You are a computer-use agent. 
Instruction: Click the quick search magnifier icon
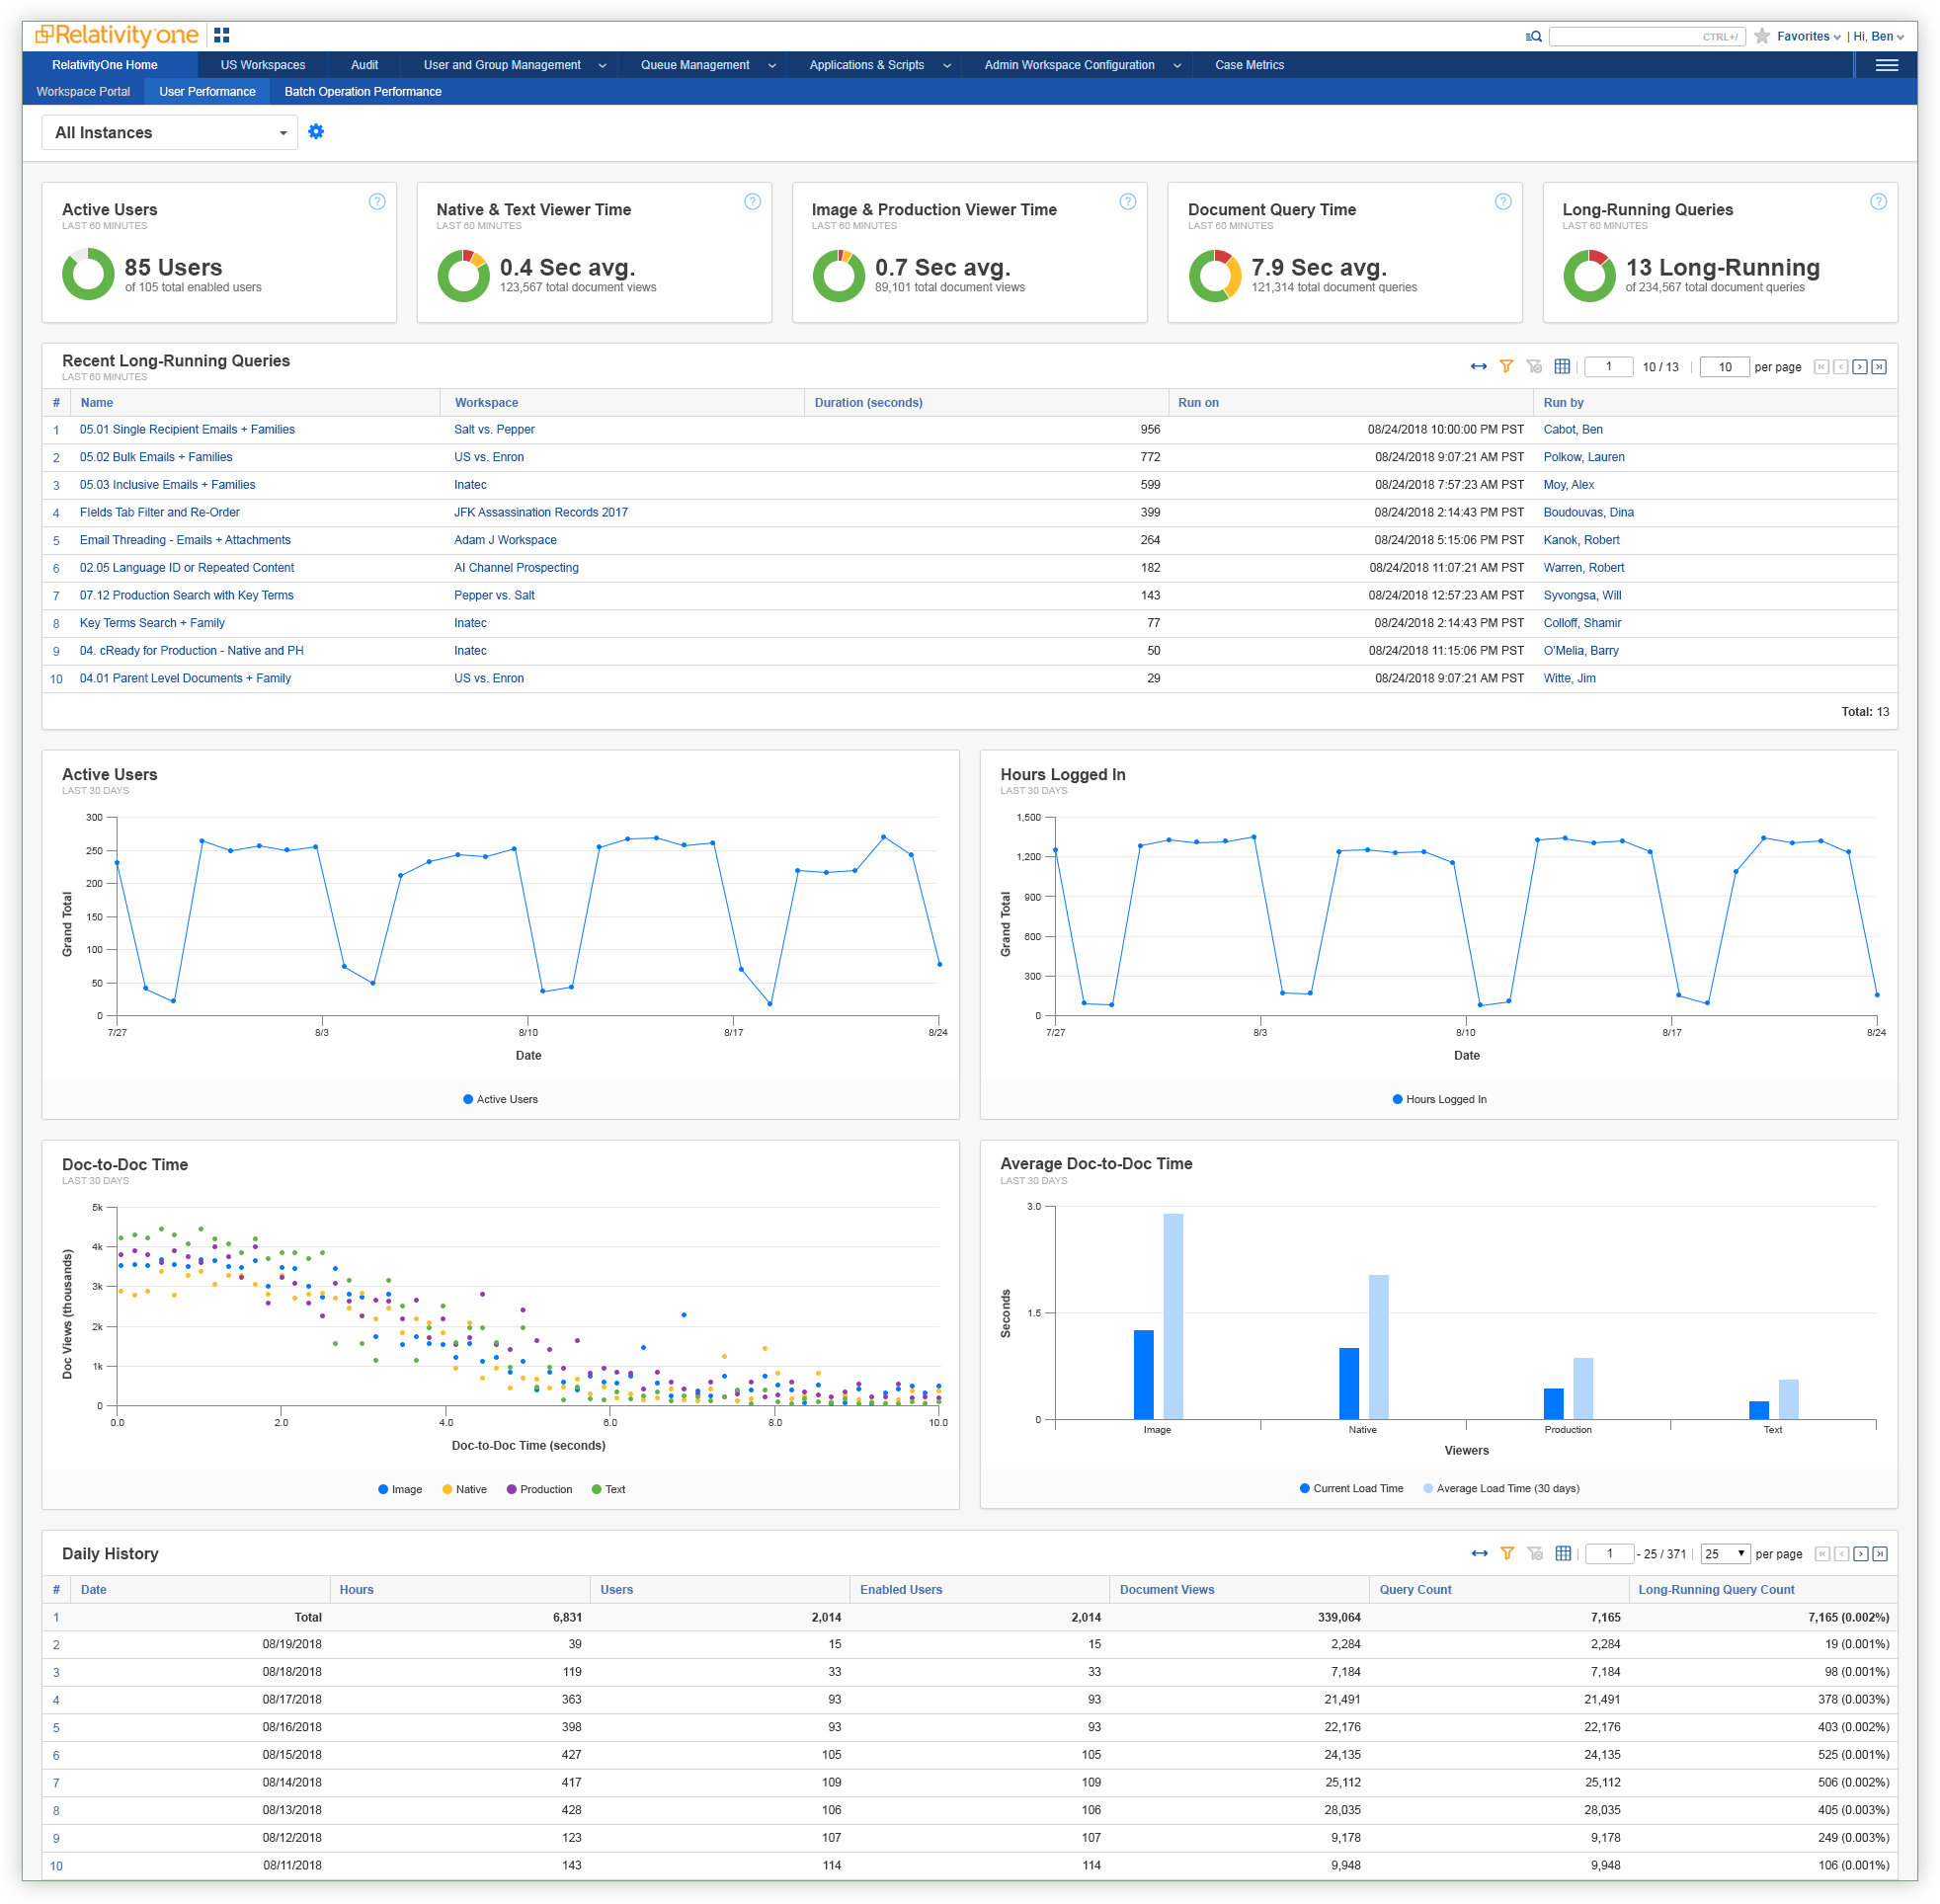click(1533, 36)
